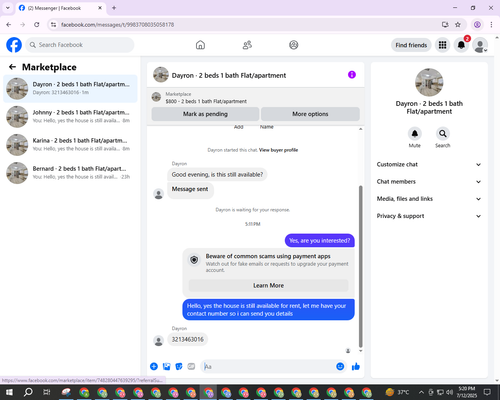This screenshot has height=400, width=500.
Task: Expand Media, files and links section
Action: (x=429, y=199)
